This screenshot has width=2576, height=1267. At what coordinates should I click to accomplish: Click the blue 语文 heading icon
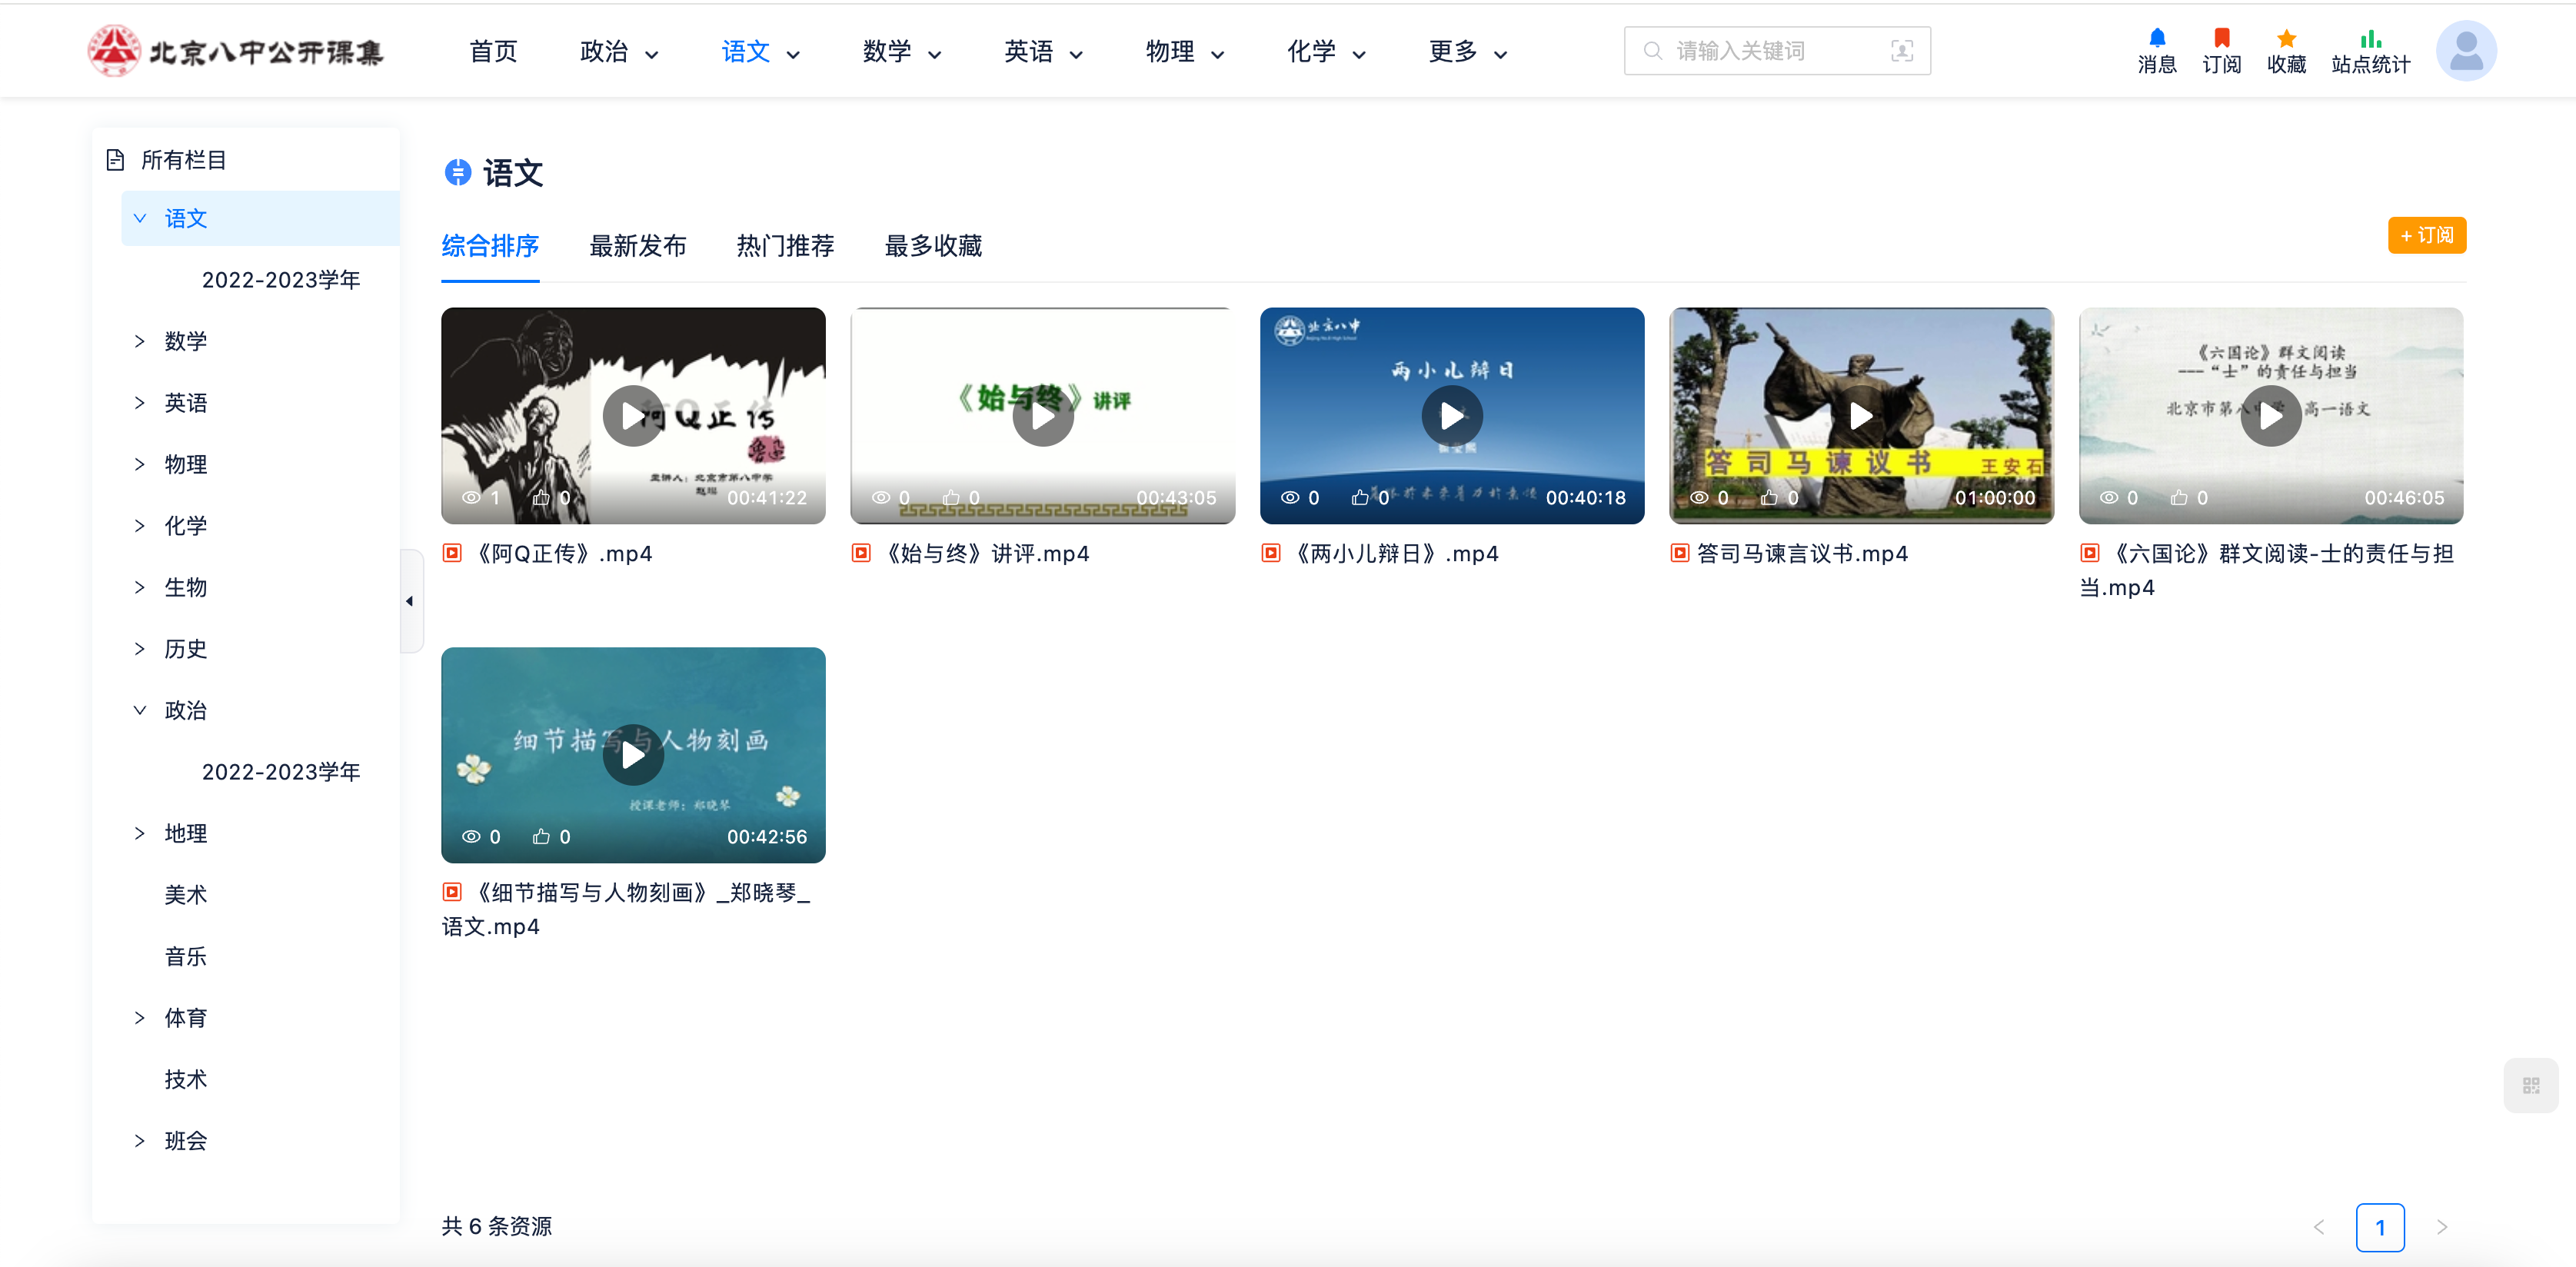(458, 172)
